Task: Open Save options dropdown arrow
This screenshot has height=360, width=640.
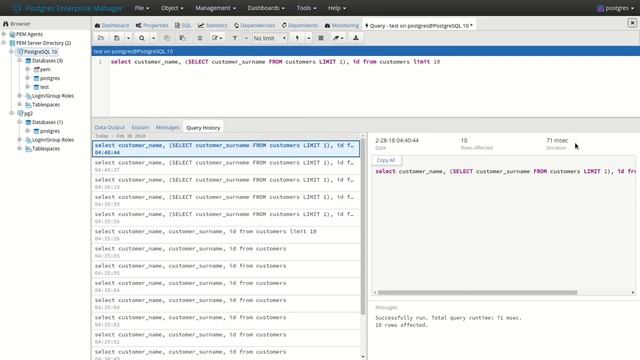Action: [x=128, y=38]
